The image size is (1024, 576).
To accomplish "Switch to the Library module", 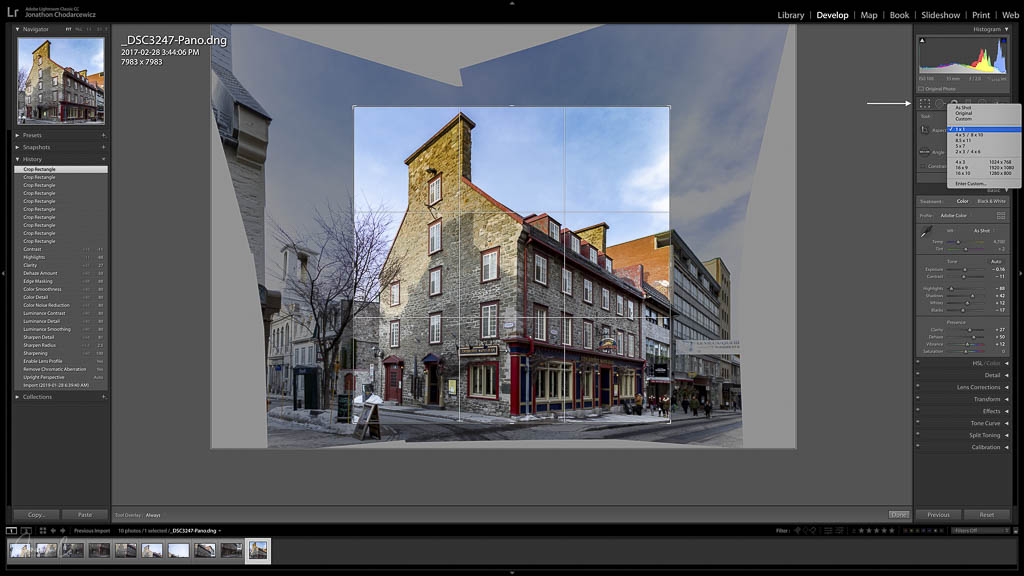I will pyautogui.click(x=790, y=15).
